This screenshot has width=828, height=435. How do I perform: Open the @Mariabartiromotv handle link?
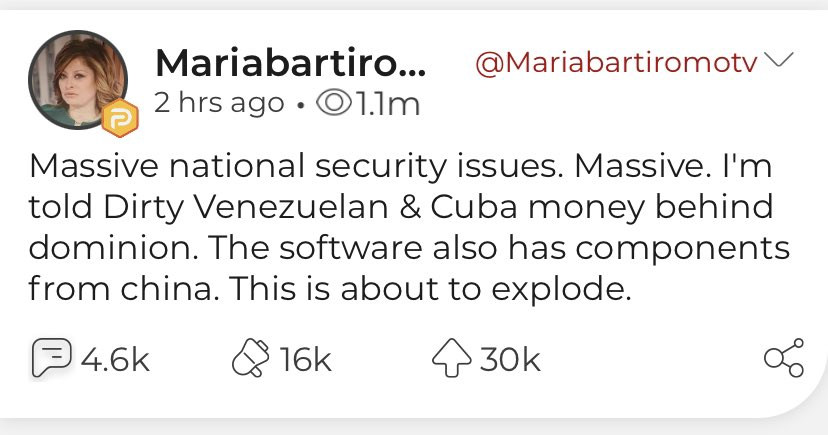[616, 63]
